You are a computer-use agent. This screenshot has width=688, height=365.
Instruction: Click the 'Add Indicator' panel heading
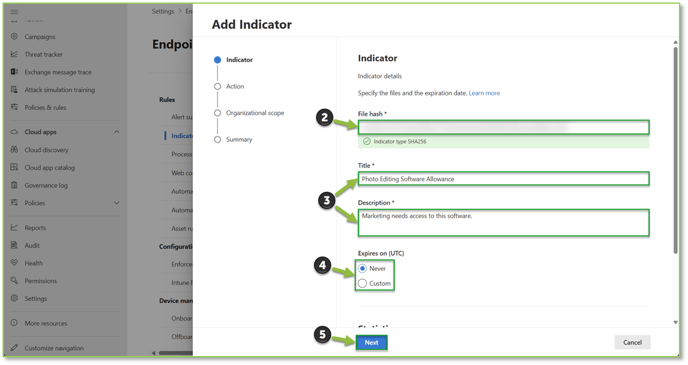point(252,25)
